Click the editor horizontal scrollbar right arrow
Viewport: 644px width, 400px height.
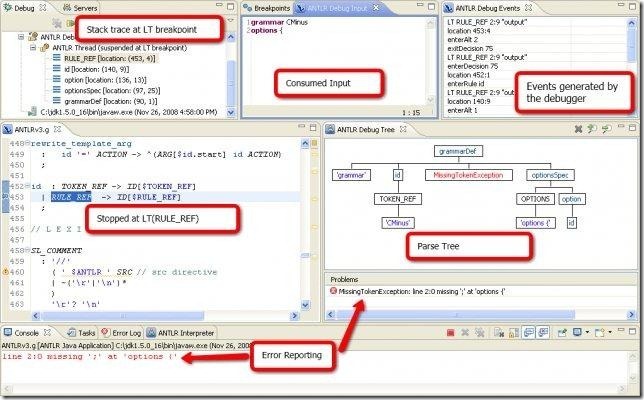[294, 315]
